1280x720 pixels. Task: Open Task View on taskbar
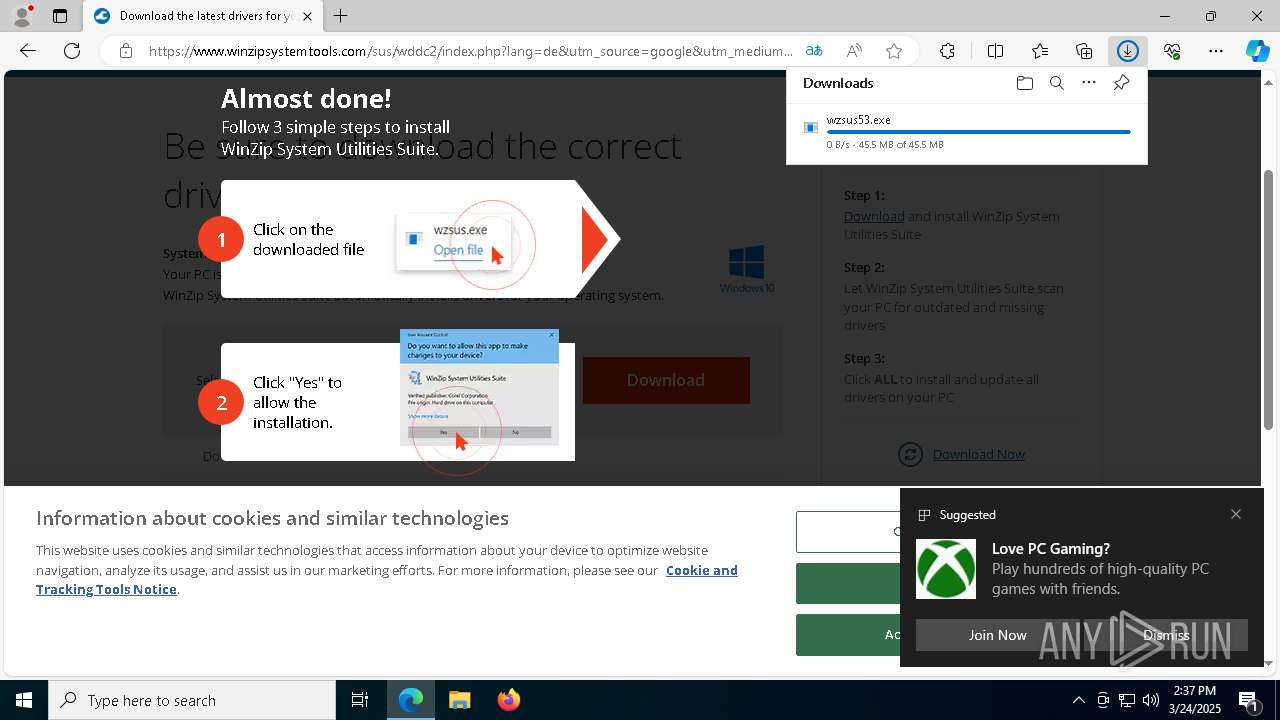point(360,700)
